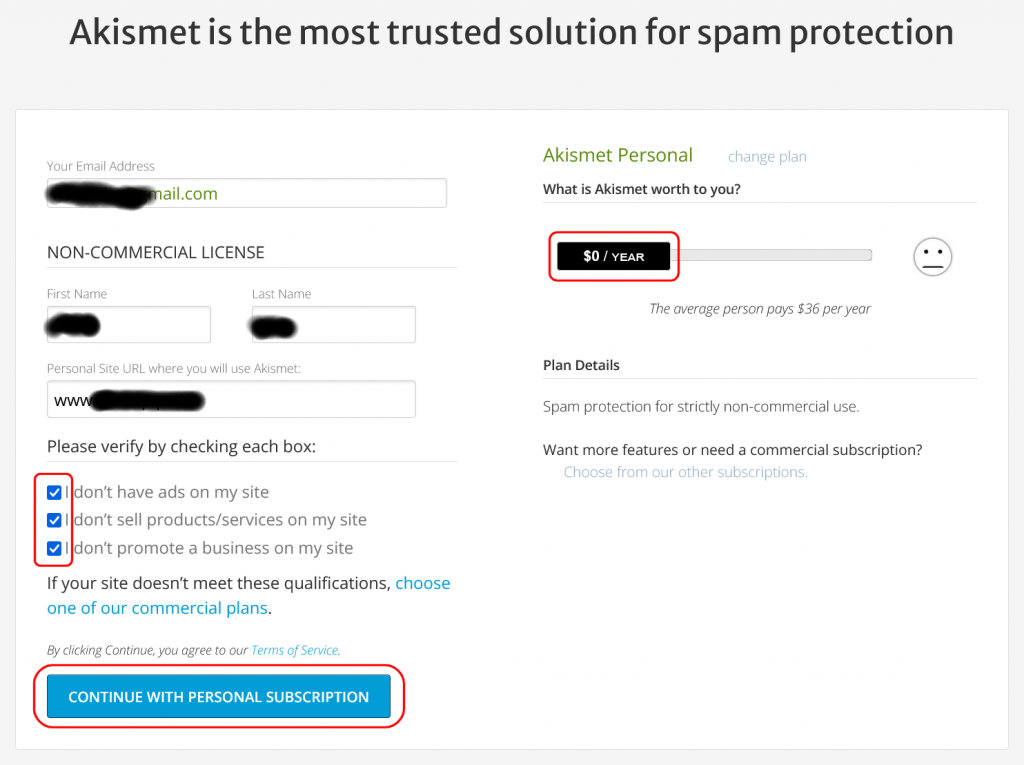
Task: Click the $0 / YEAR slider handle
Action: (x=613, y=256)
